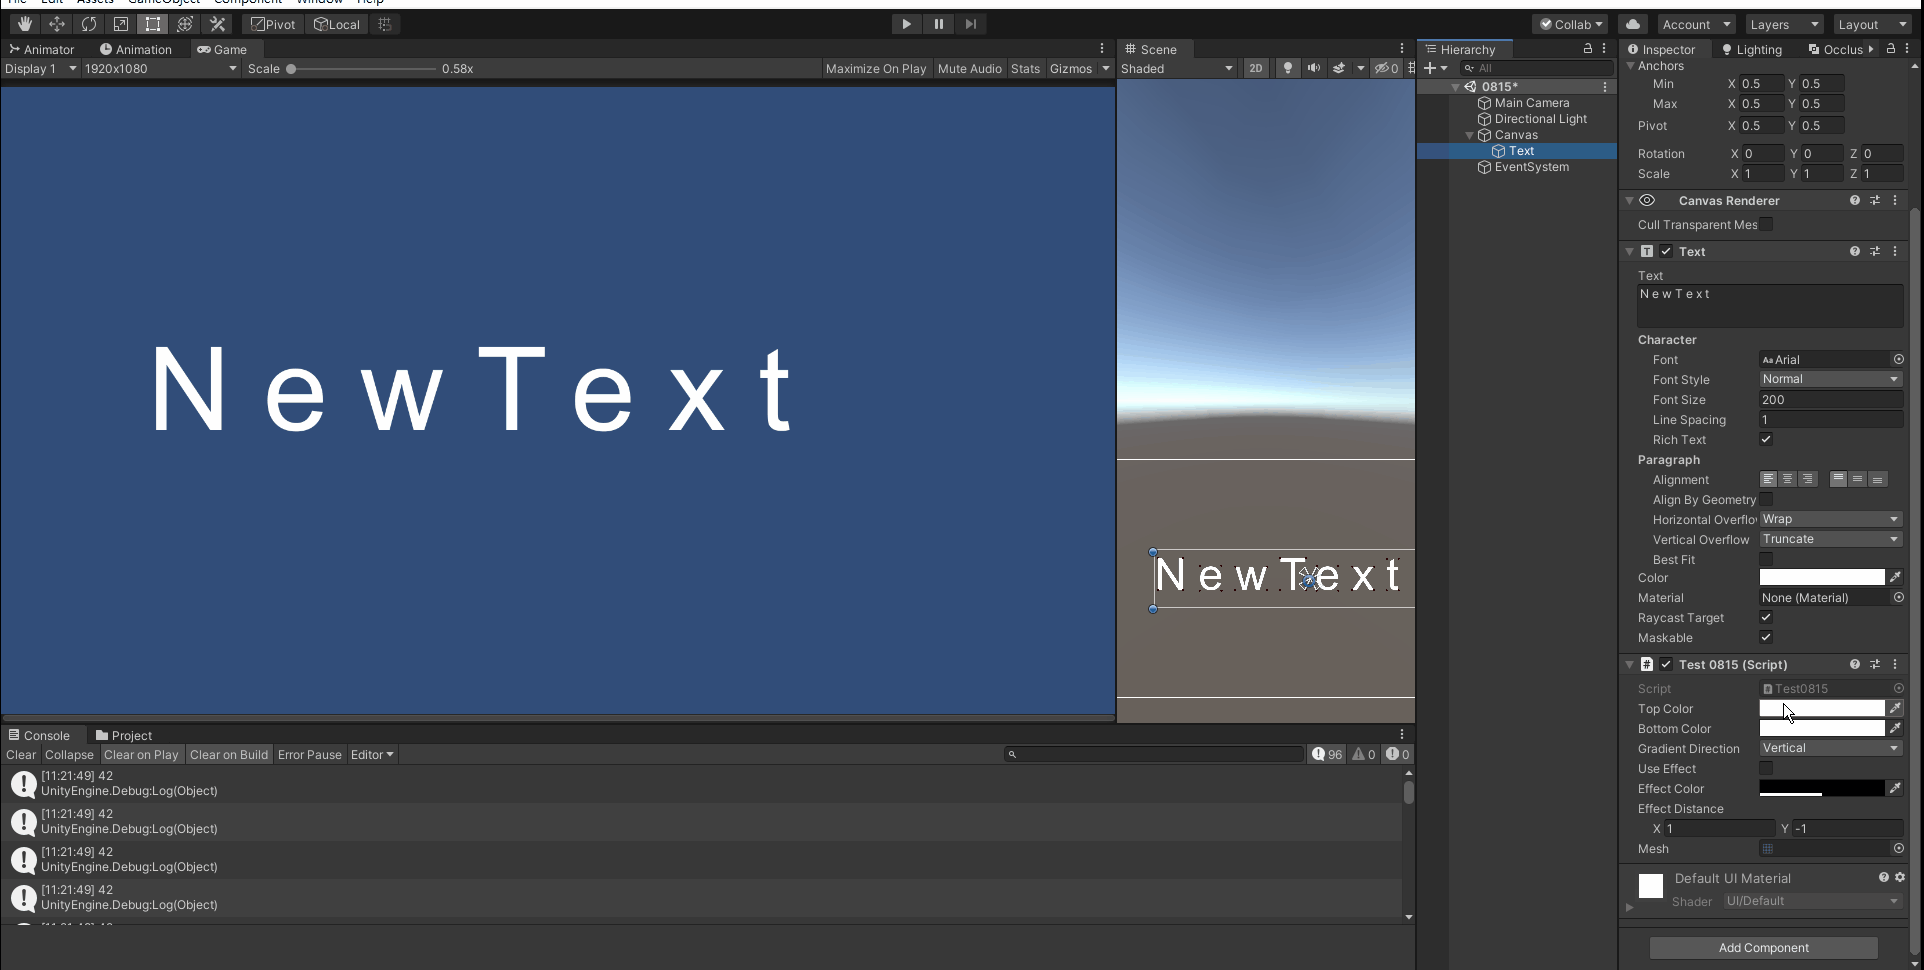The height and width of the screenshot is (970, 1924).
Task: Click the Hierarchy create plus button
Action: [1430, 68]
